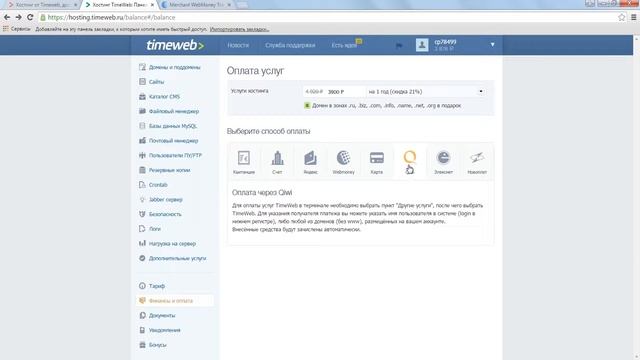The width and height of the screenshot is (640, 360).
Task: Open the Сервисы apps shortcut in bookmarks bar
Action: point(17,29)
